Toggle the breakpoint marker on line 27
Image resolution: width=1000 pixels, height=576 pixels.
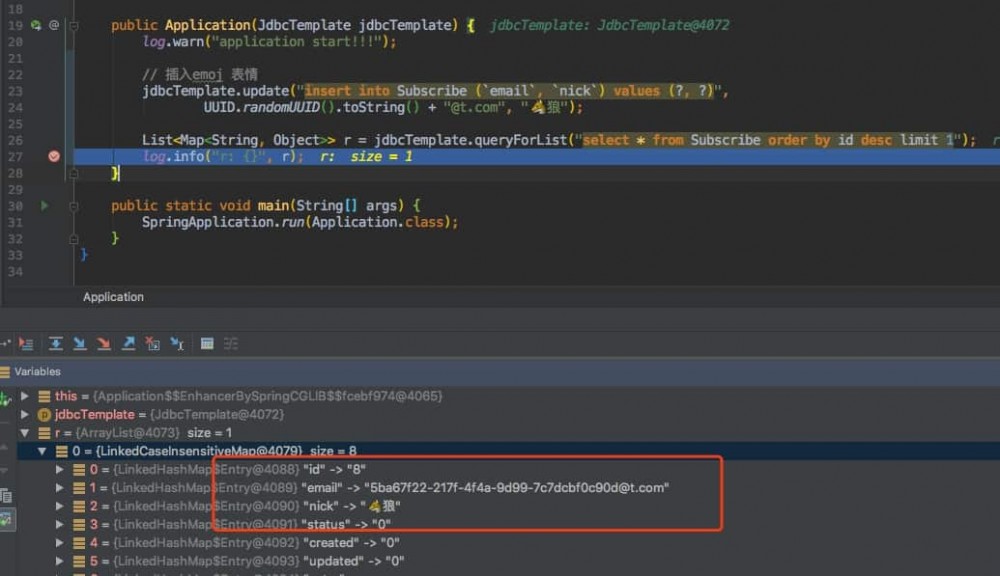click(x=54, y=156)
